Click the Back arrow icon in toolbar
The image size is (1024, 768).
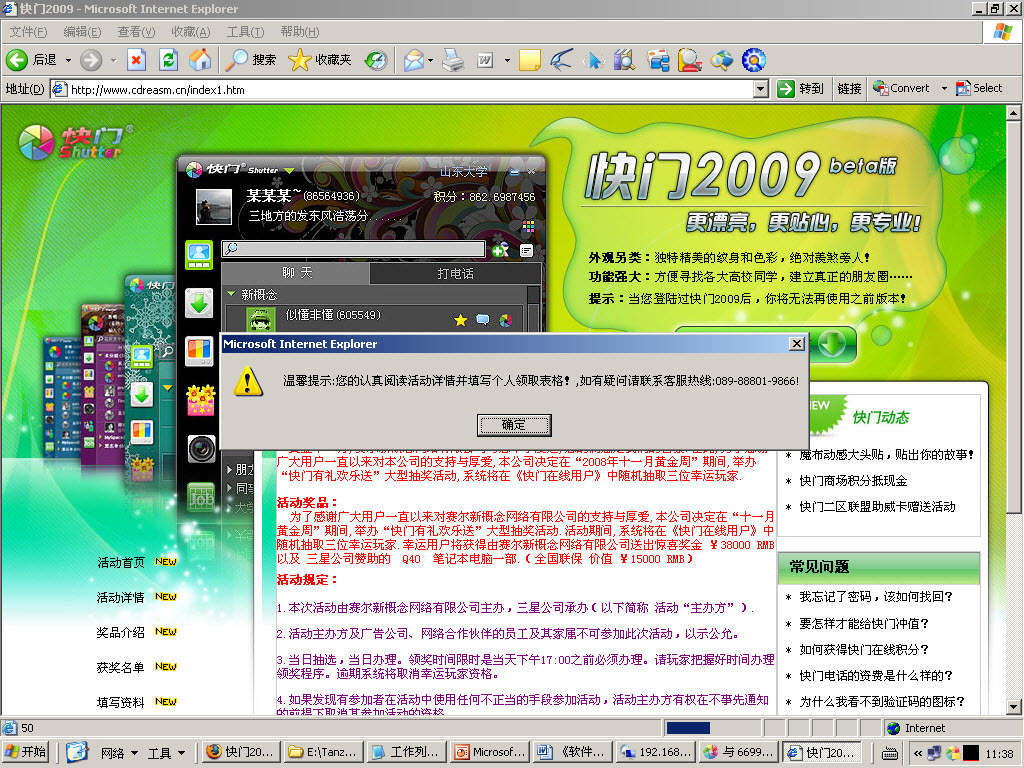[17, 60]
